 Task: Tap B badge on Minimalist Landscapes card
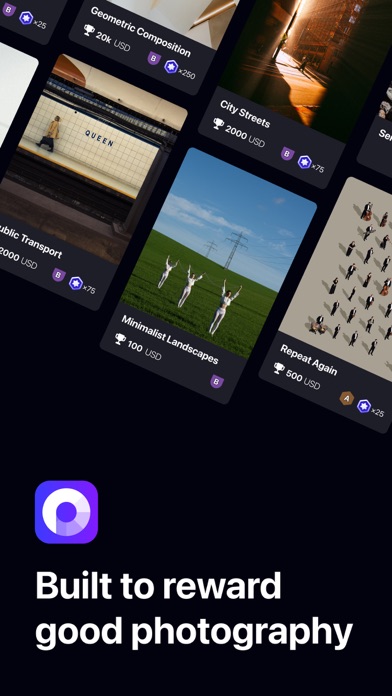217,381
